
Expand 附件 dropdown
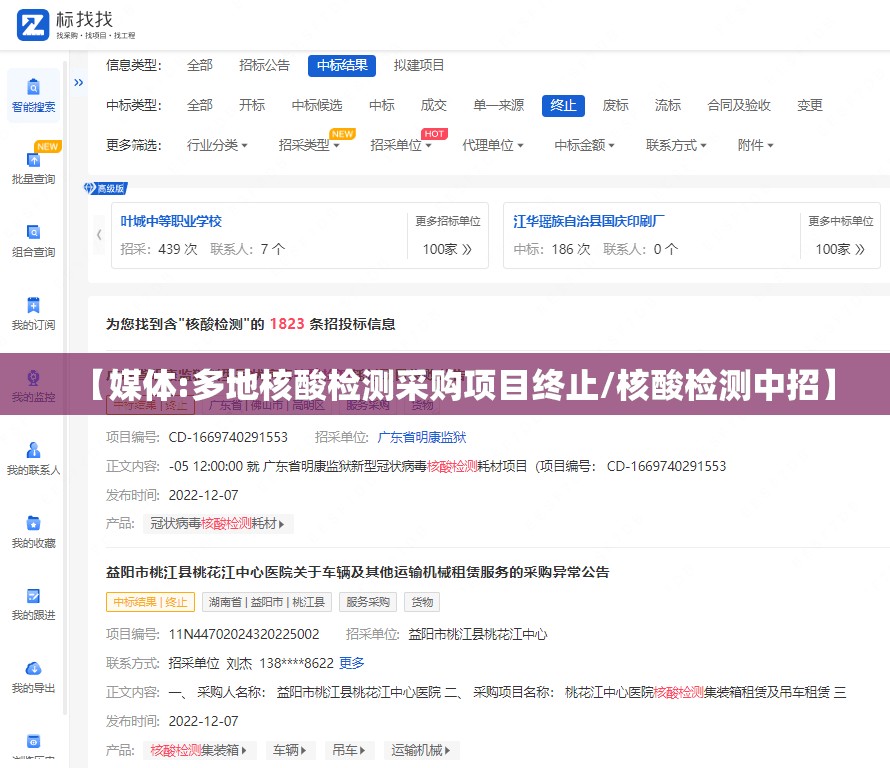click(x=755, y=145)
